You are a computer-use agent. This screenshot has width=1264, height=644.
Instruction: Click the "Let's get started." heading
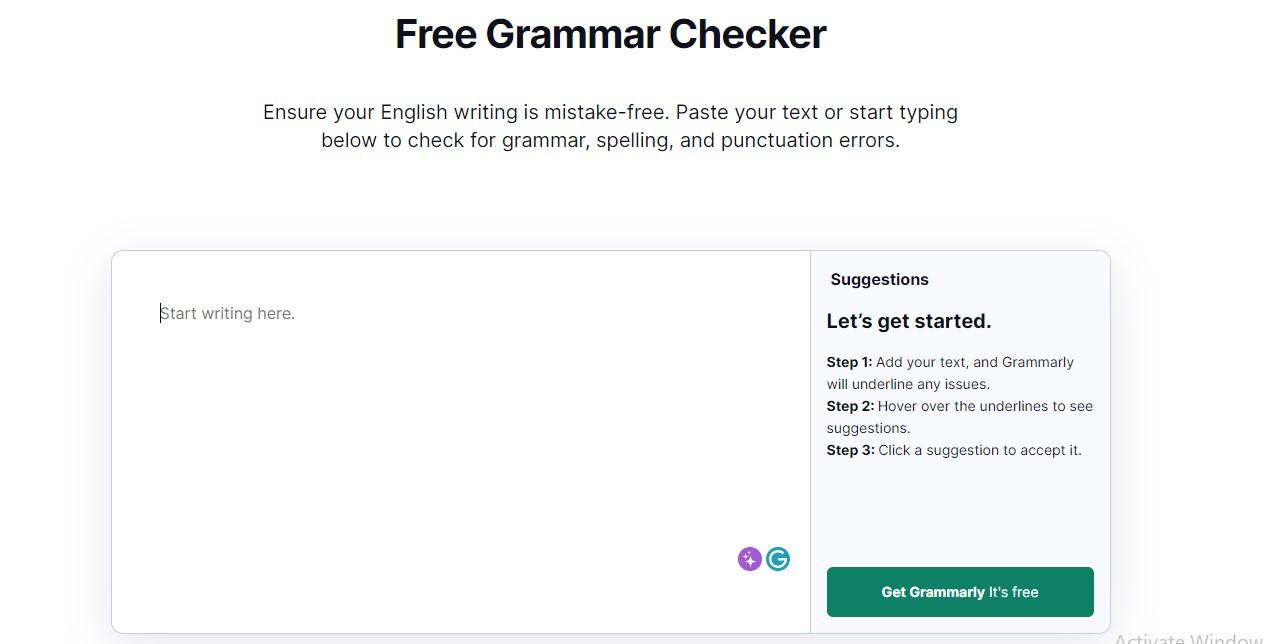[909, 321]
